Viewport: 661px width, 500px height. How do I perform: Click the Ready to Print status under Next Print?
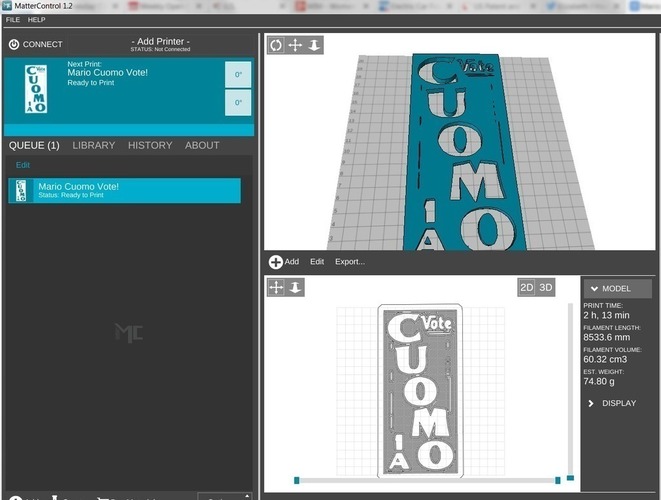point(91,83)
